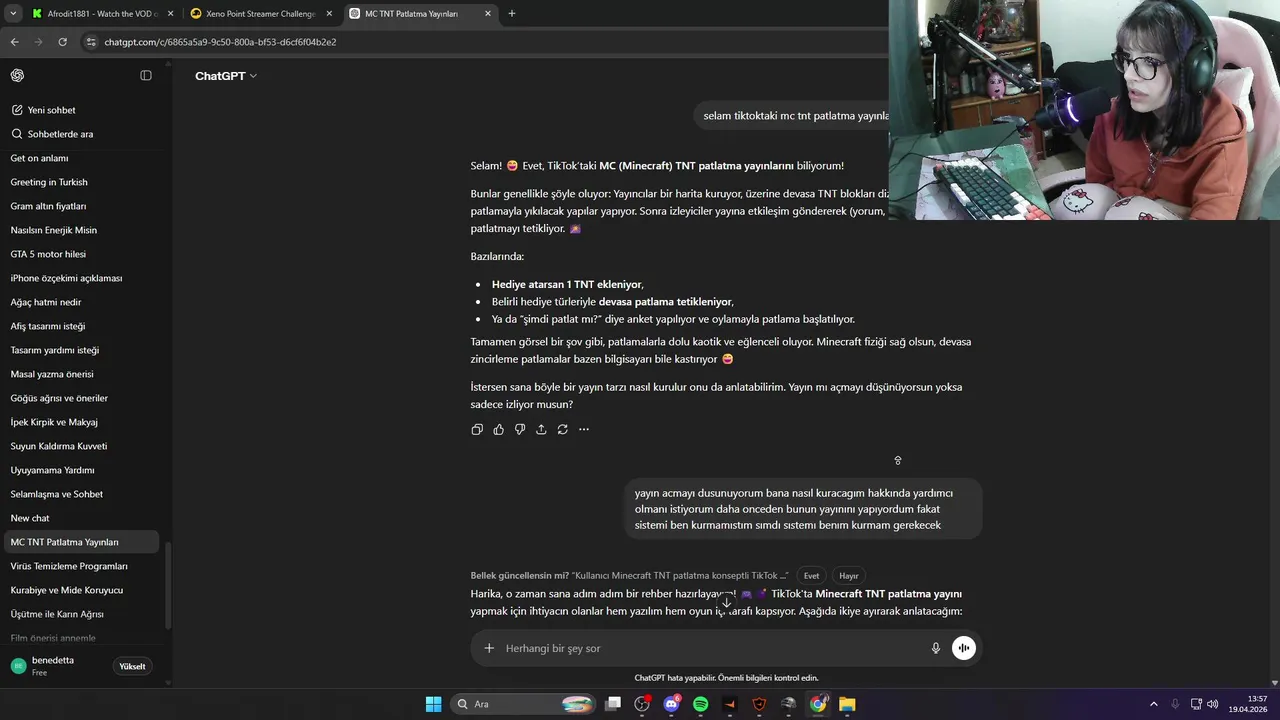Open 'New chat' conversation in sidebar
Screen dimensions: 1280x720
82,518
